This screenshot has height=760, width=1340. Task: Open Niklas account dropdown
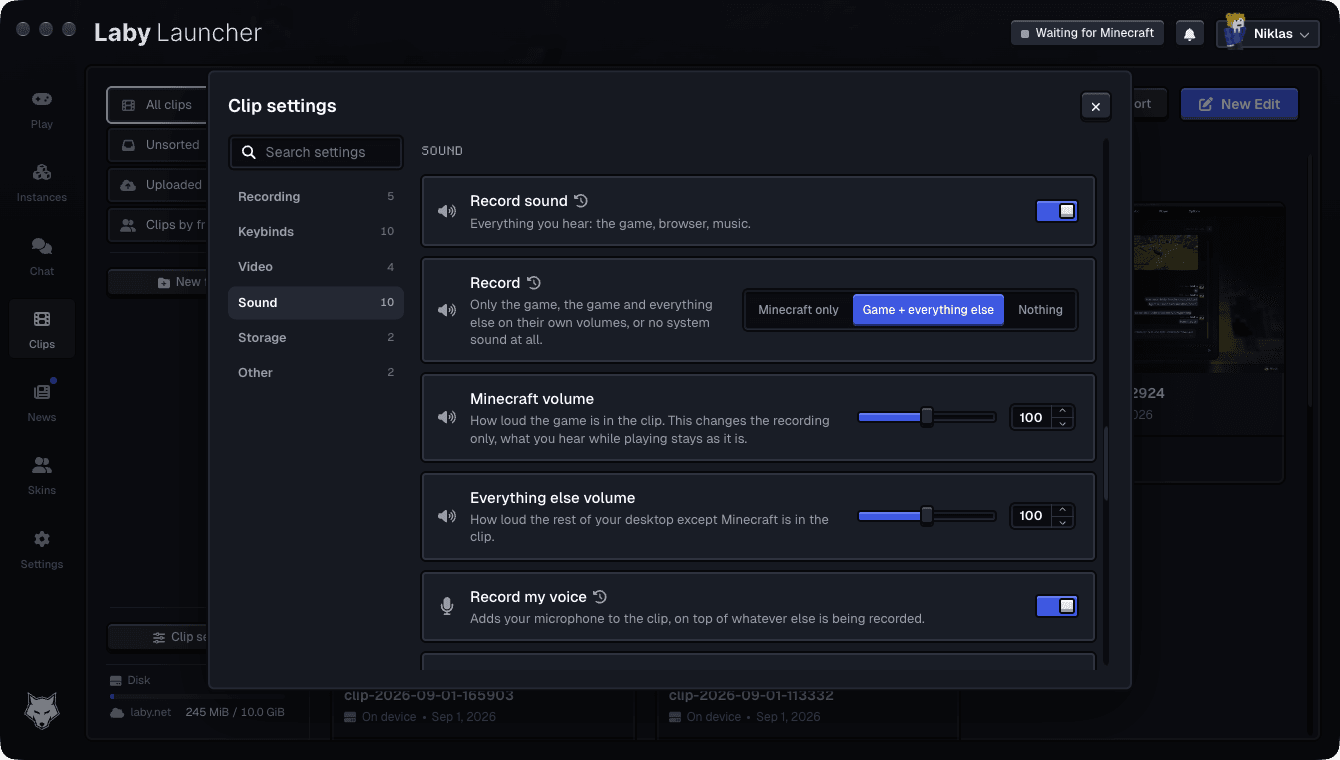click(x=1268, y=34)
